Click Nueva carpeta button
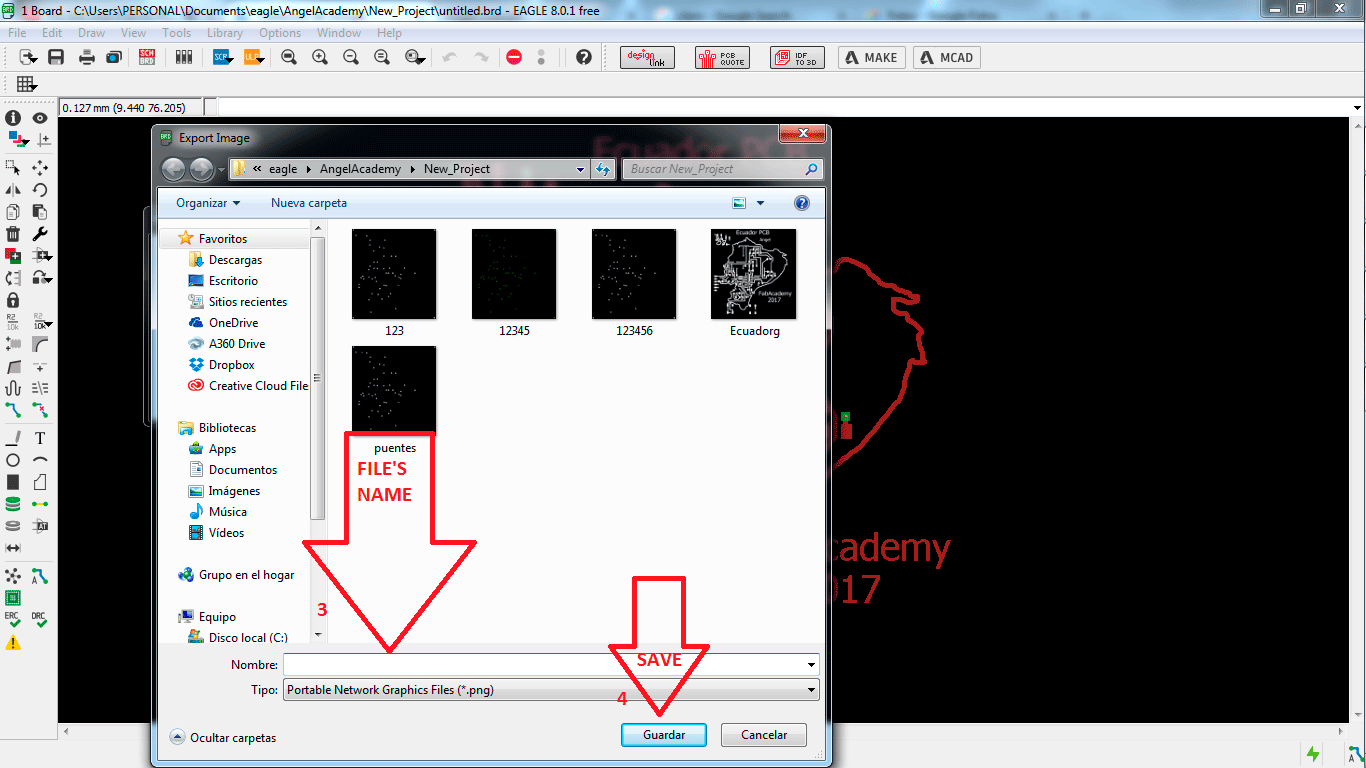This screenshot has width=1366, height=768. point(309,203)
